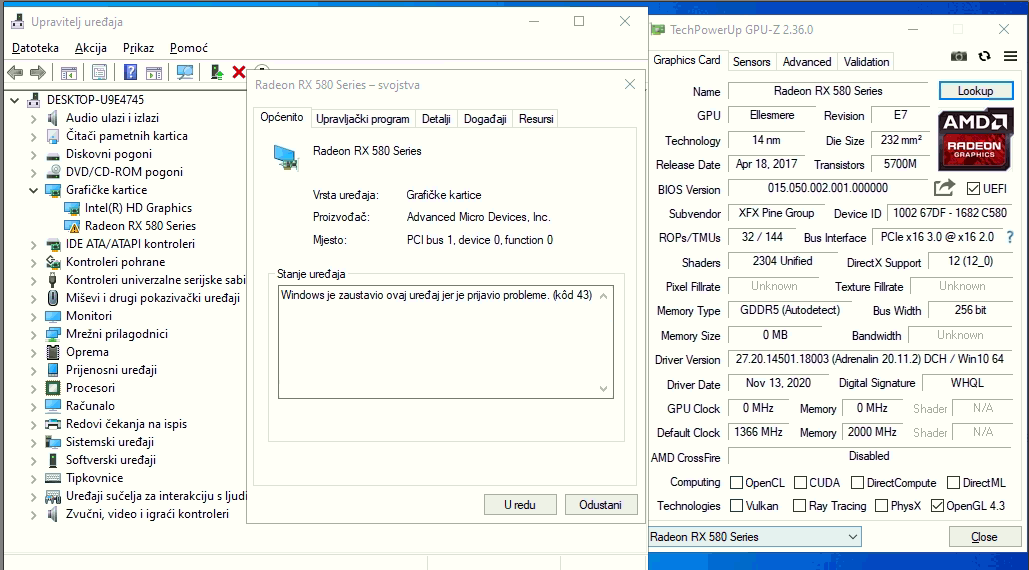Toggle the UEFI checkbox
This screenshot has height=570, width=1029.
[x=974, y=189]
